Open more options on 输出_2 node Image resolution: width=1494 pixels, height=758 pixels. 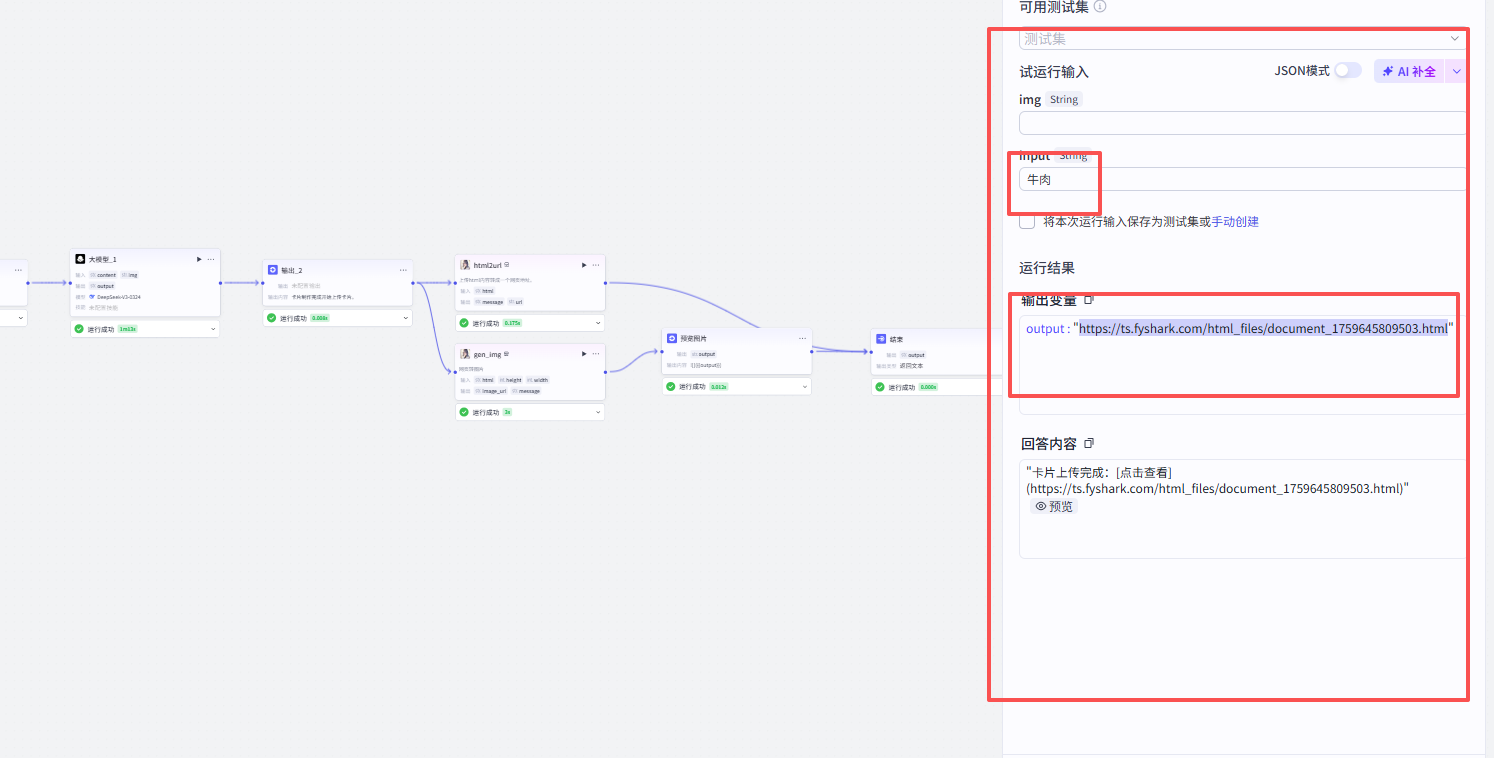click(403, 270)
